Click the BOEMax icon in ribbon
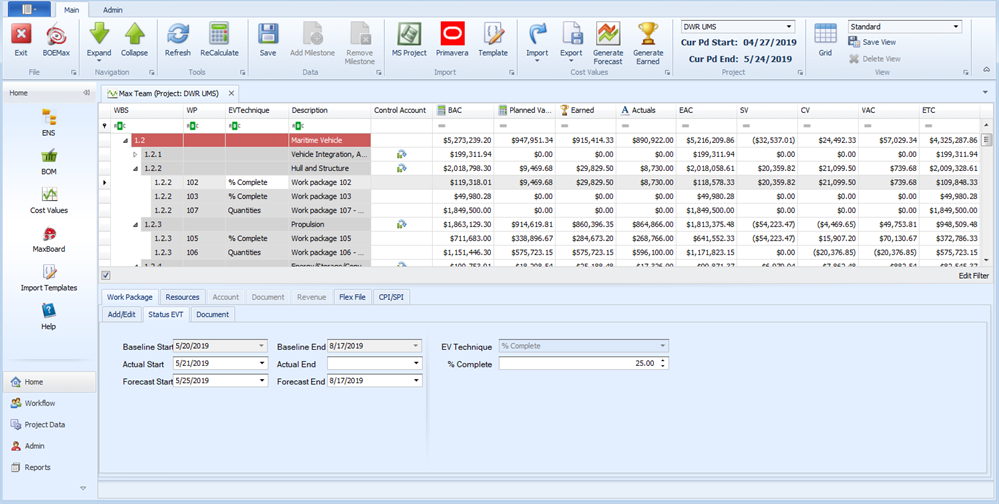999x504 pixels. click(56, 39)
